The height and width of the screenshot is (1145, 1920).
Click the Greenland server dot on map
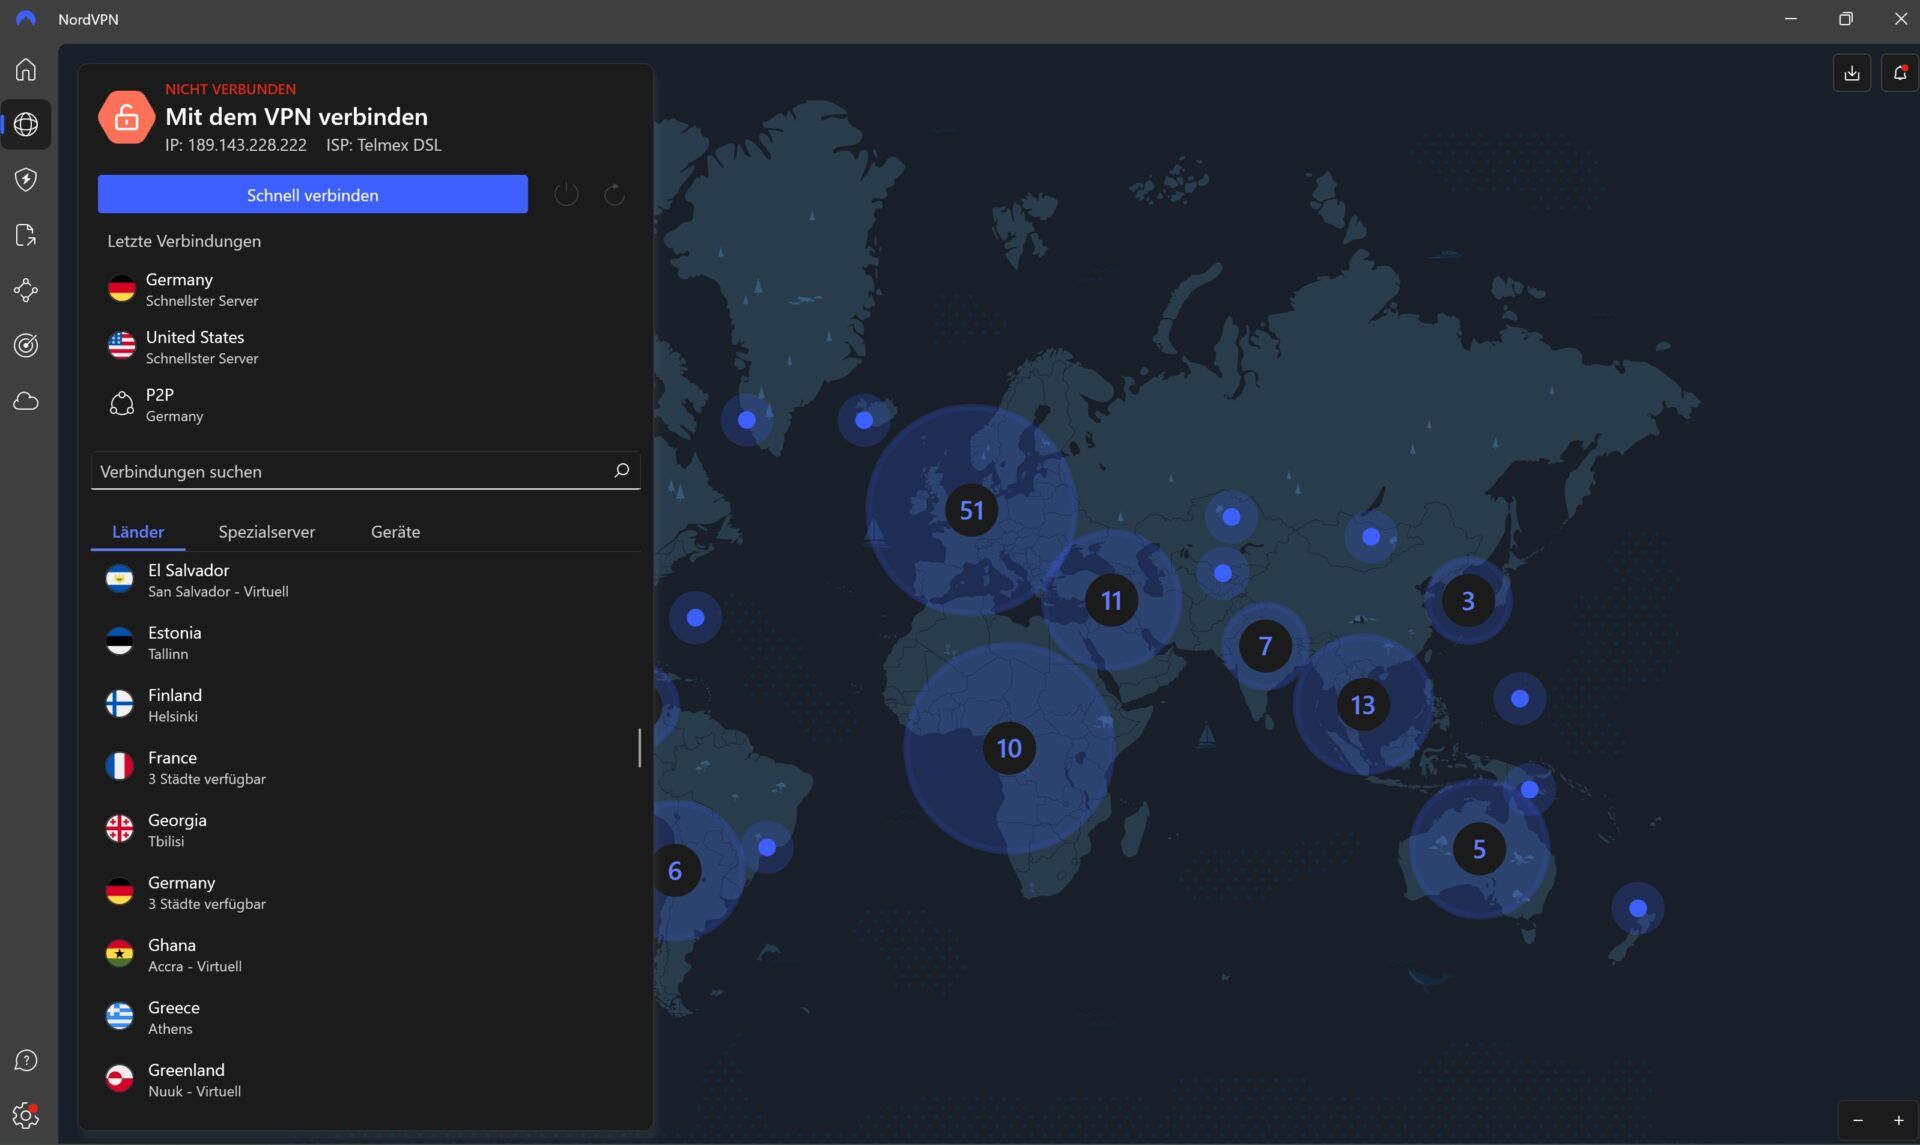point(747,420)
